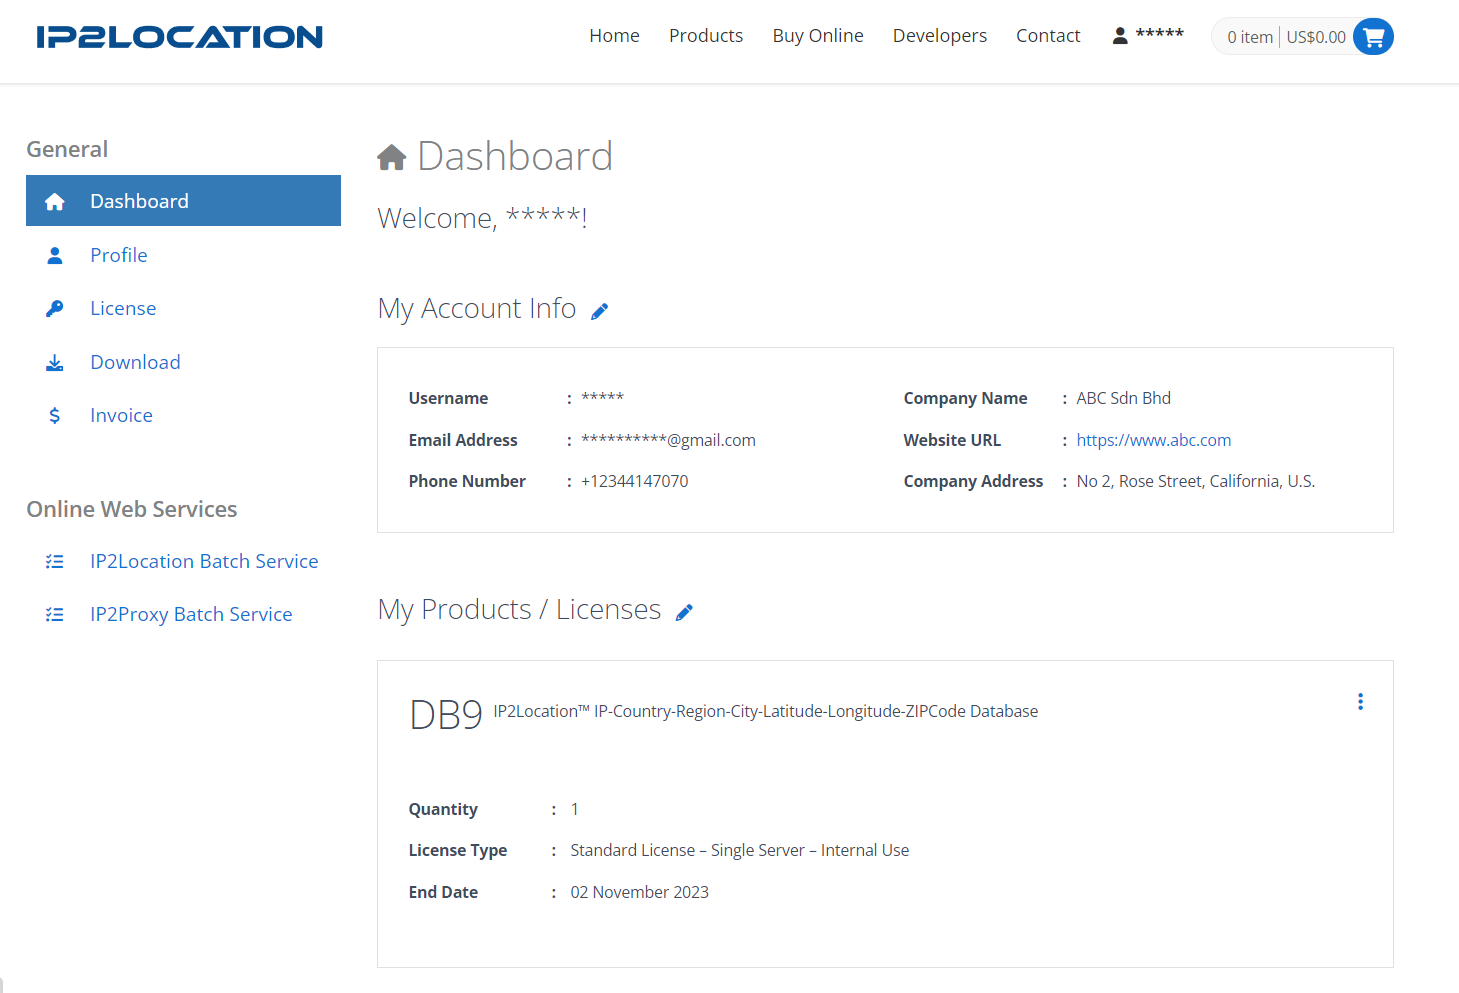Select Profile in the sidebar

click(119, 255)
